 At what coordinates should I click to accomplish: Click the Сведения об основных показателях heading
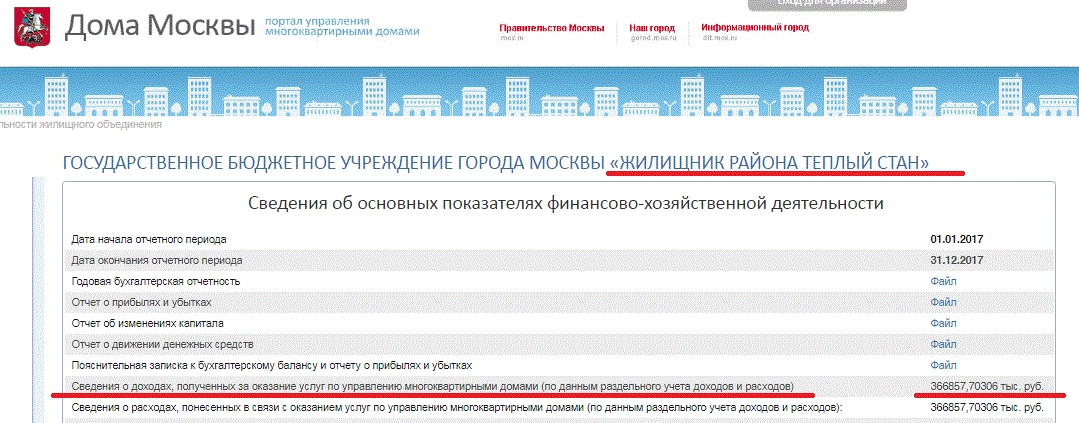point(565,204)
